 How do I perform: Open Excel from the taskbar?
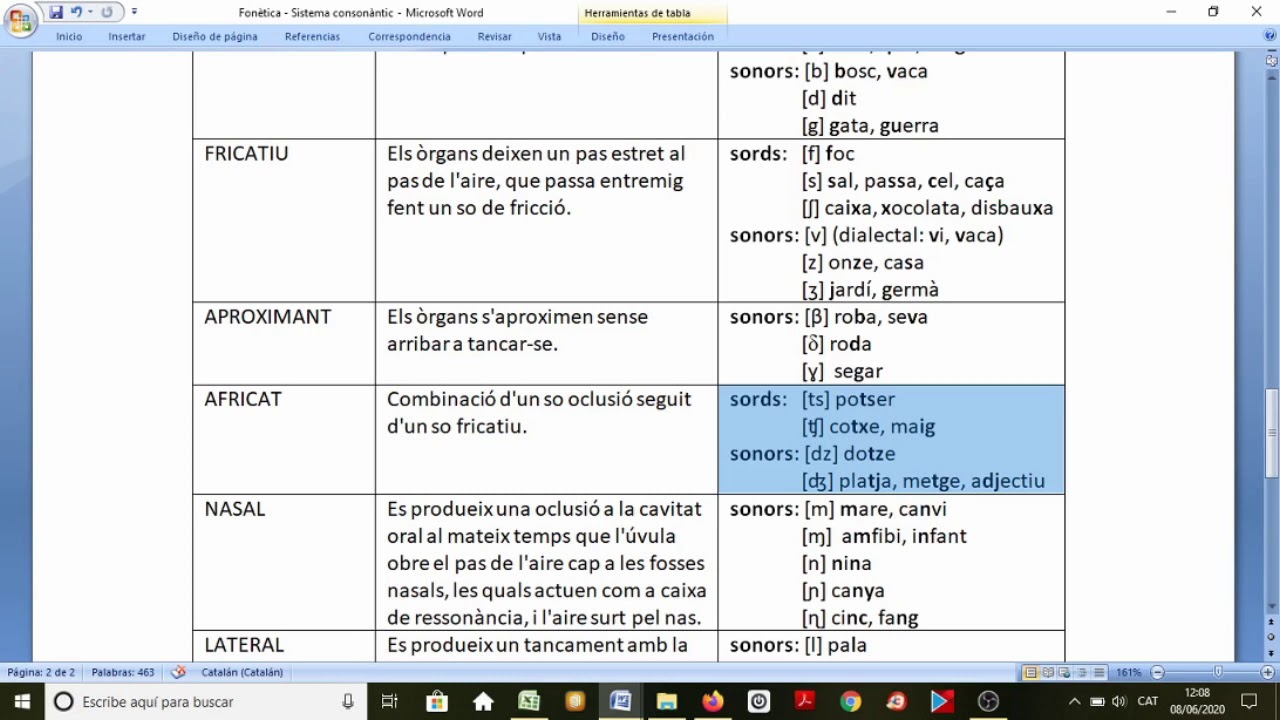[x=529, y=701]
